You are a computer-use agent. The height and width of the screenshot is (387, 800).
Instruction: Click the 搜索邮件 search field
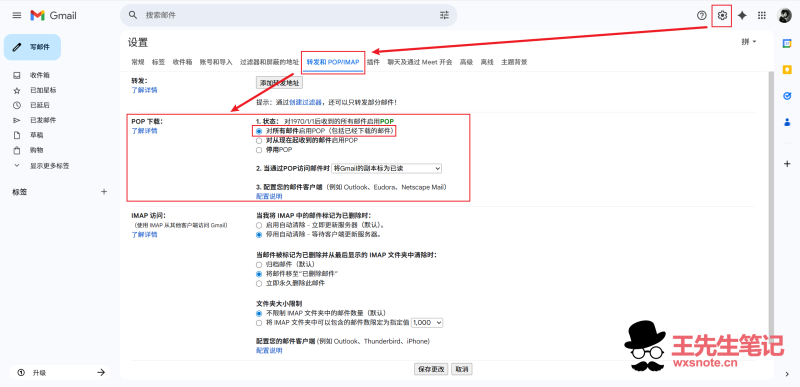[288, 15]
